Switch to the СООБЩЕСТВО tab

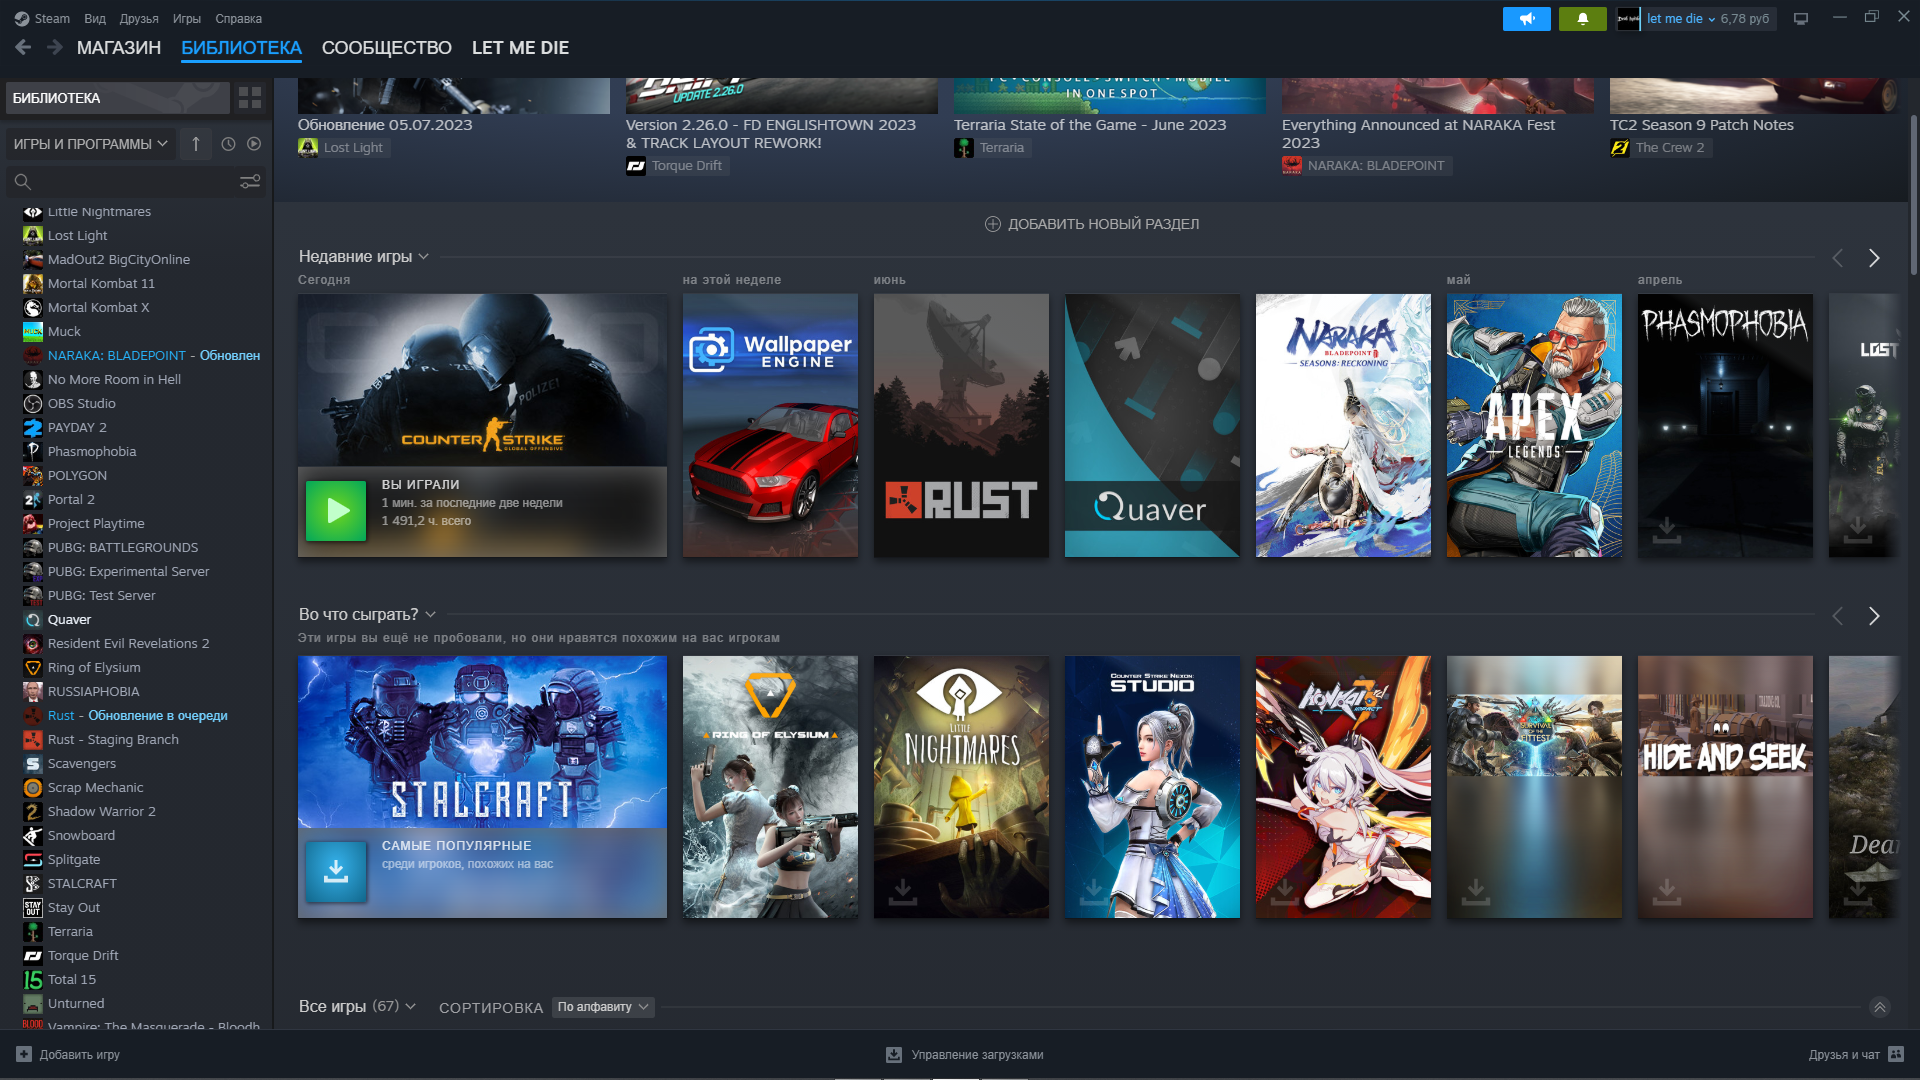click(387, 48)
